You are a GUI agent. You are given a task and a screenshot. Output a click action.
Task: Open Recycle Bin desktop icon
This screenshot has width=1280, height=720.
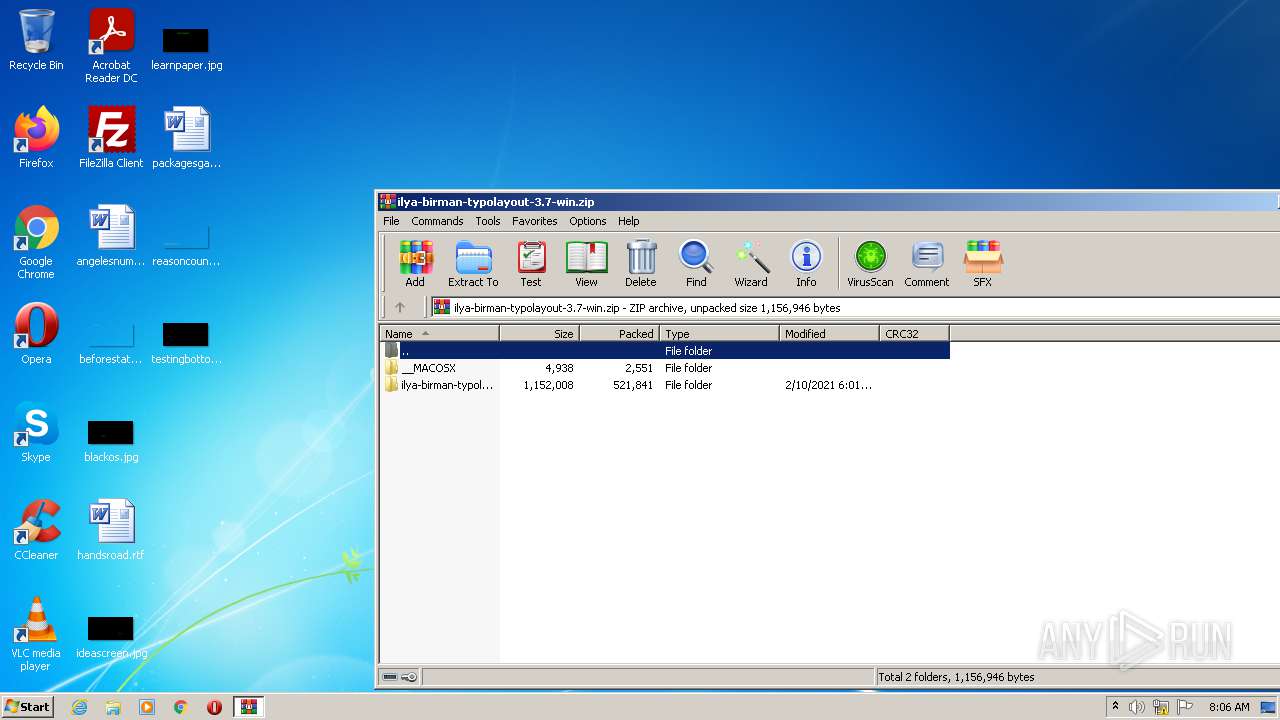tap(36, 40)
